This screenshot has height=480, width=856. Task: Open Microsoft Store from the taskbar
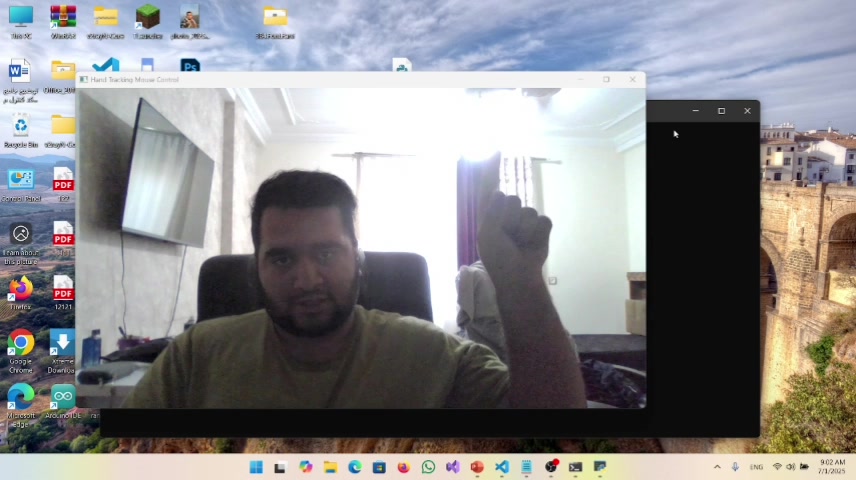(x=379, y=467)
